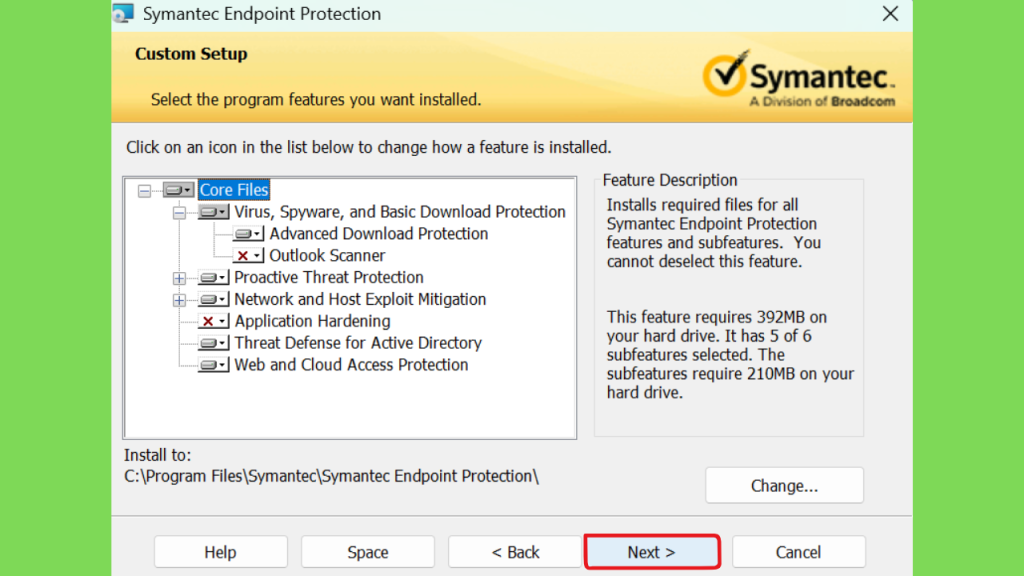Open the Threat Defense for Active Directory drive icon

214,343
